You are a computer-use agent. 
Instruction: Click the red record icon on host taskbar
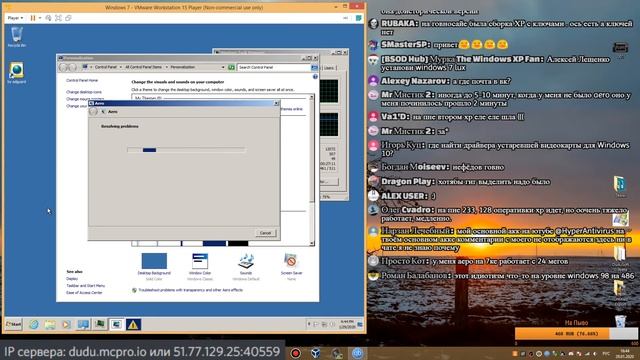pyautogui.click(x=296, y=353)
